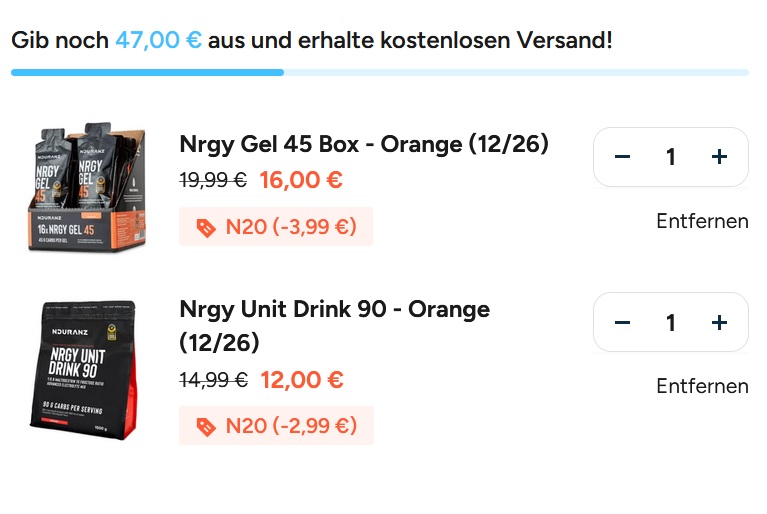Click the crossed-out 14,99 € price
767x514 pixels.
pos(213,380)
